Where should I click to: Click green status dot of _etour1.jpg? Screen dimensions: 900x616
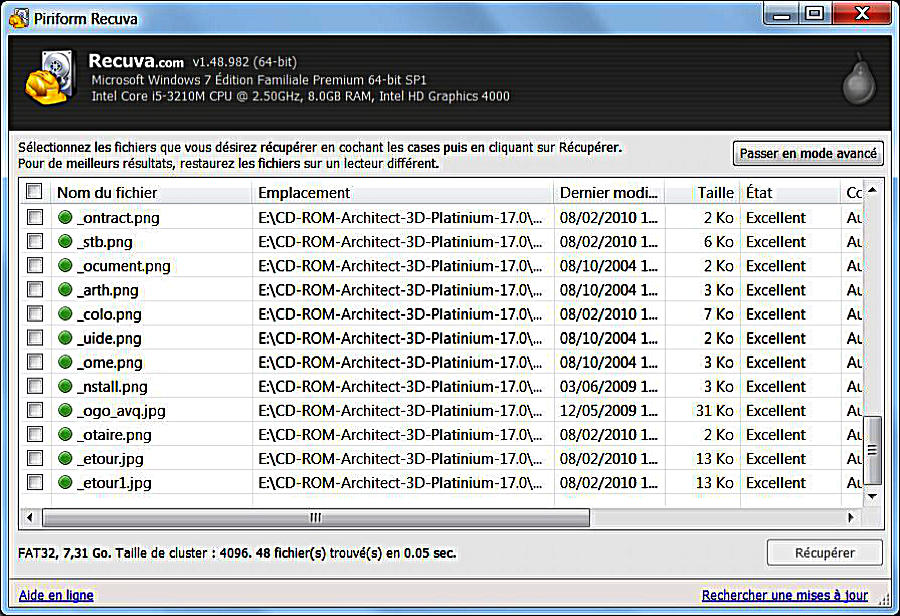[65, 483]
